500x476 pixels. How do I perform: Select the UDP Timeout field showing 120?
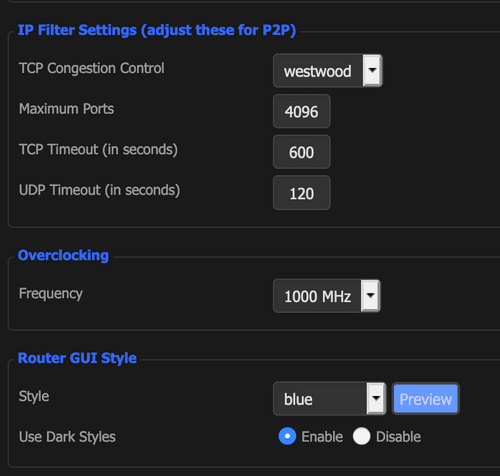(x=302, y=193)
